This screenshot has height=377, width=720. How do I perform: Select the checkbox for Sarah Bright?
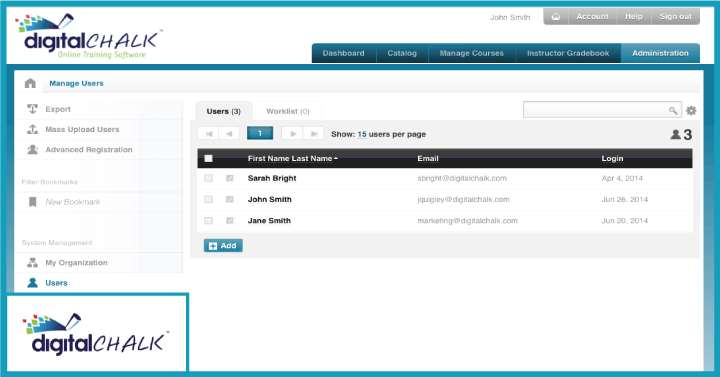click(x=208, y=178)
